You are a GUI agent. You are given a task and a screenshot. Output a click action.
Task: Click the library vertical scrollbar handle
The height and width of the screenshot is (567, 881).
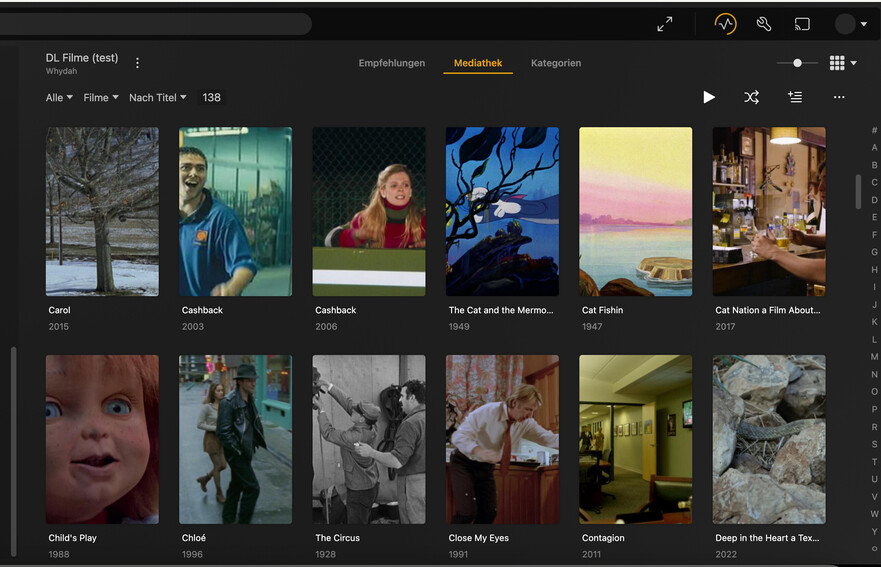[x=858, y=192]
